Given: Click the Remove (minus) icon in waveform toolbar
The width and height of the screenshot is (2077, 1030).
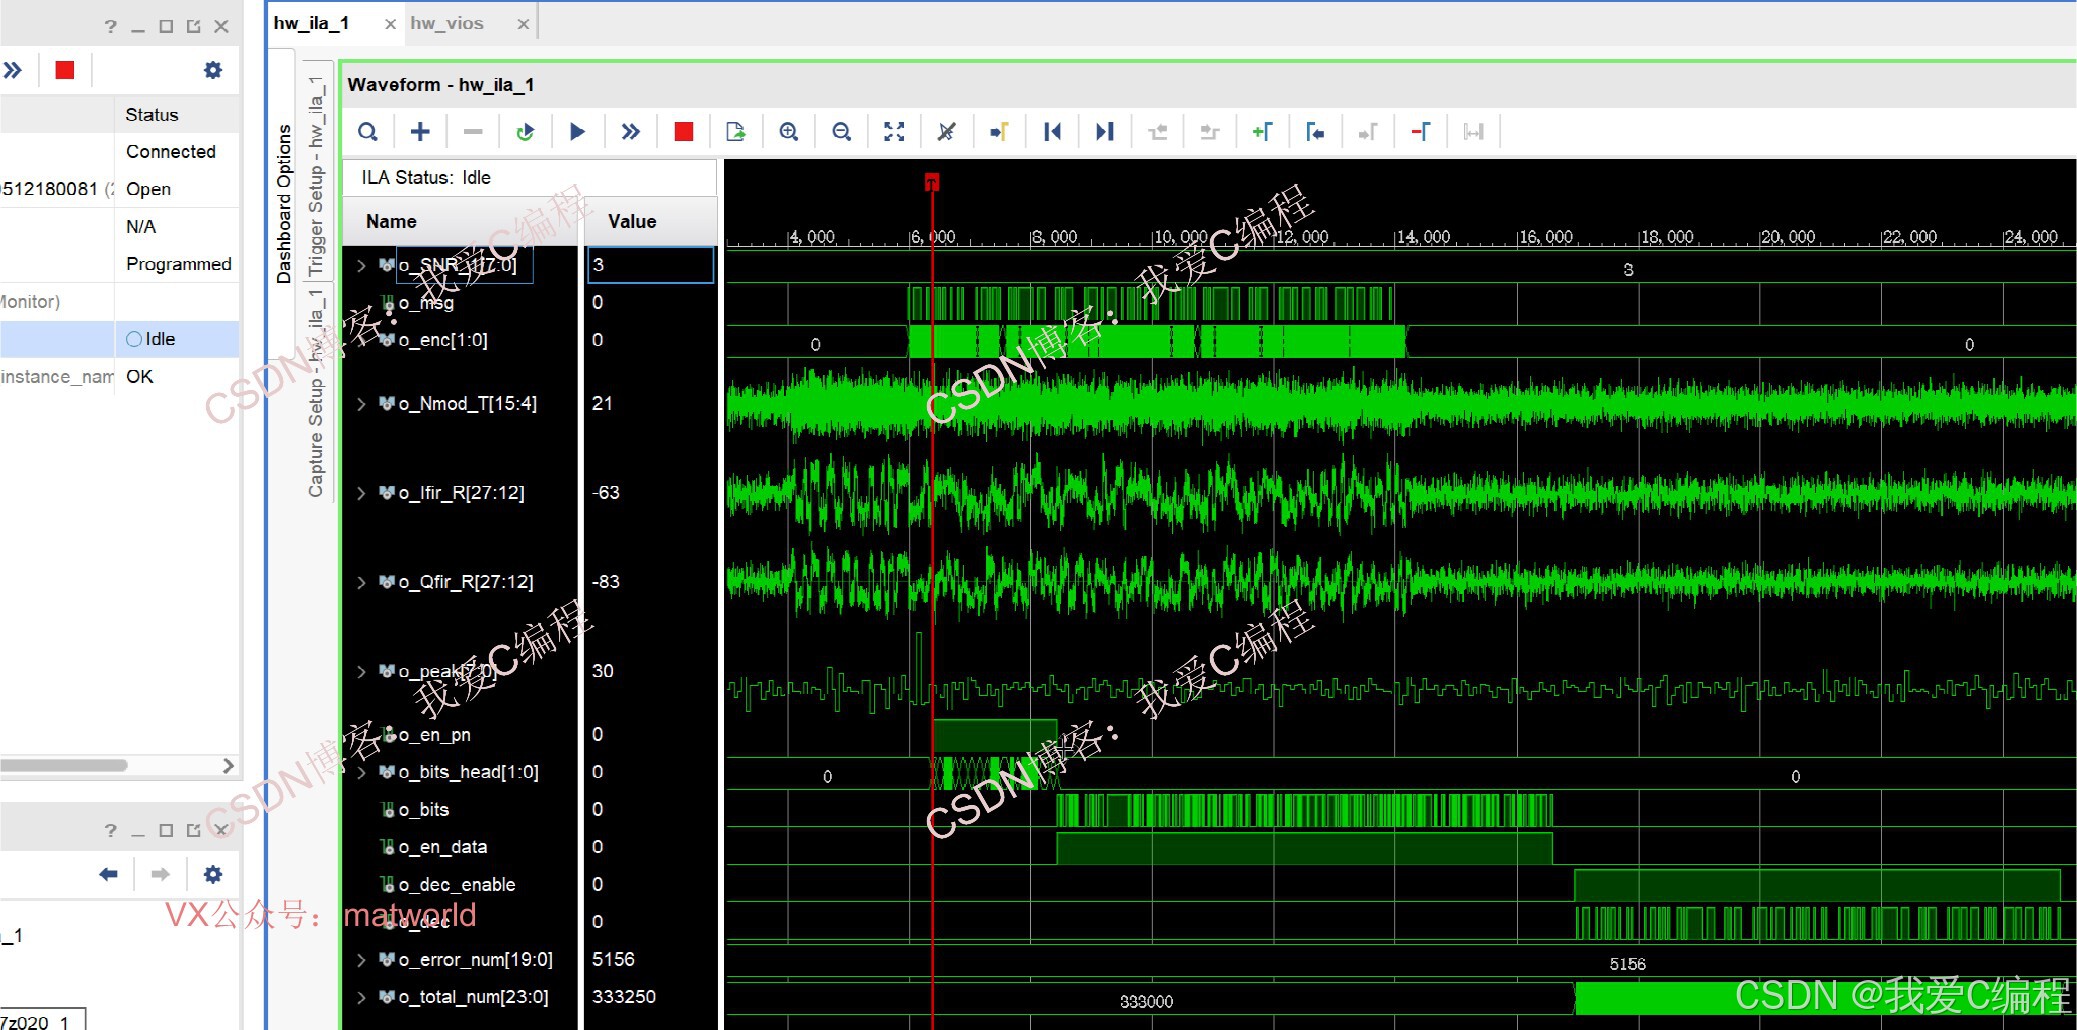Looking at the screenshot, I should click(x=473, y=132).
